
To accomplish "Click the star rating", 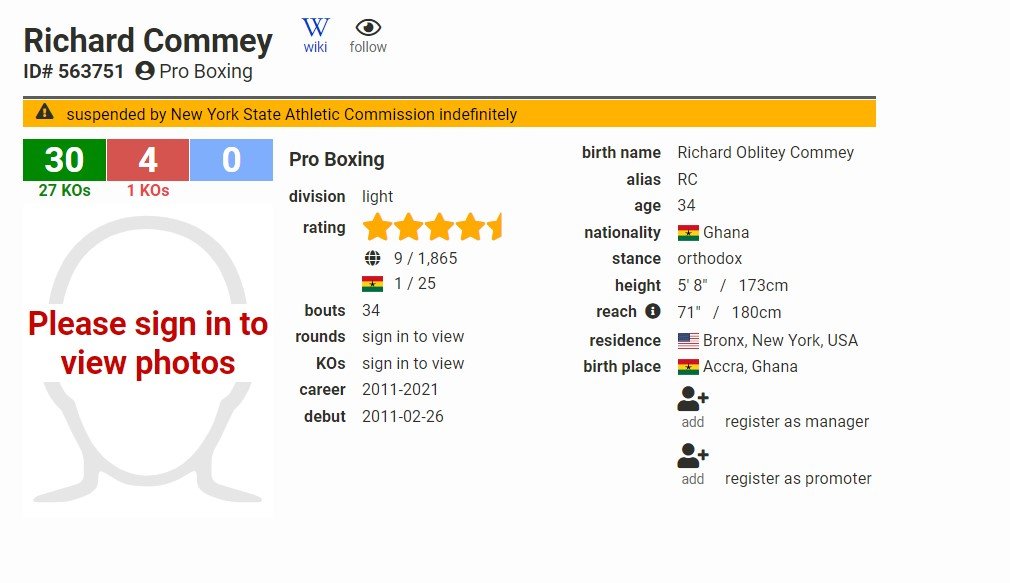I will pyautogui.click(x=432, y=227).
